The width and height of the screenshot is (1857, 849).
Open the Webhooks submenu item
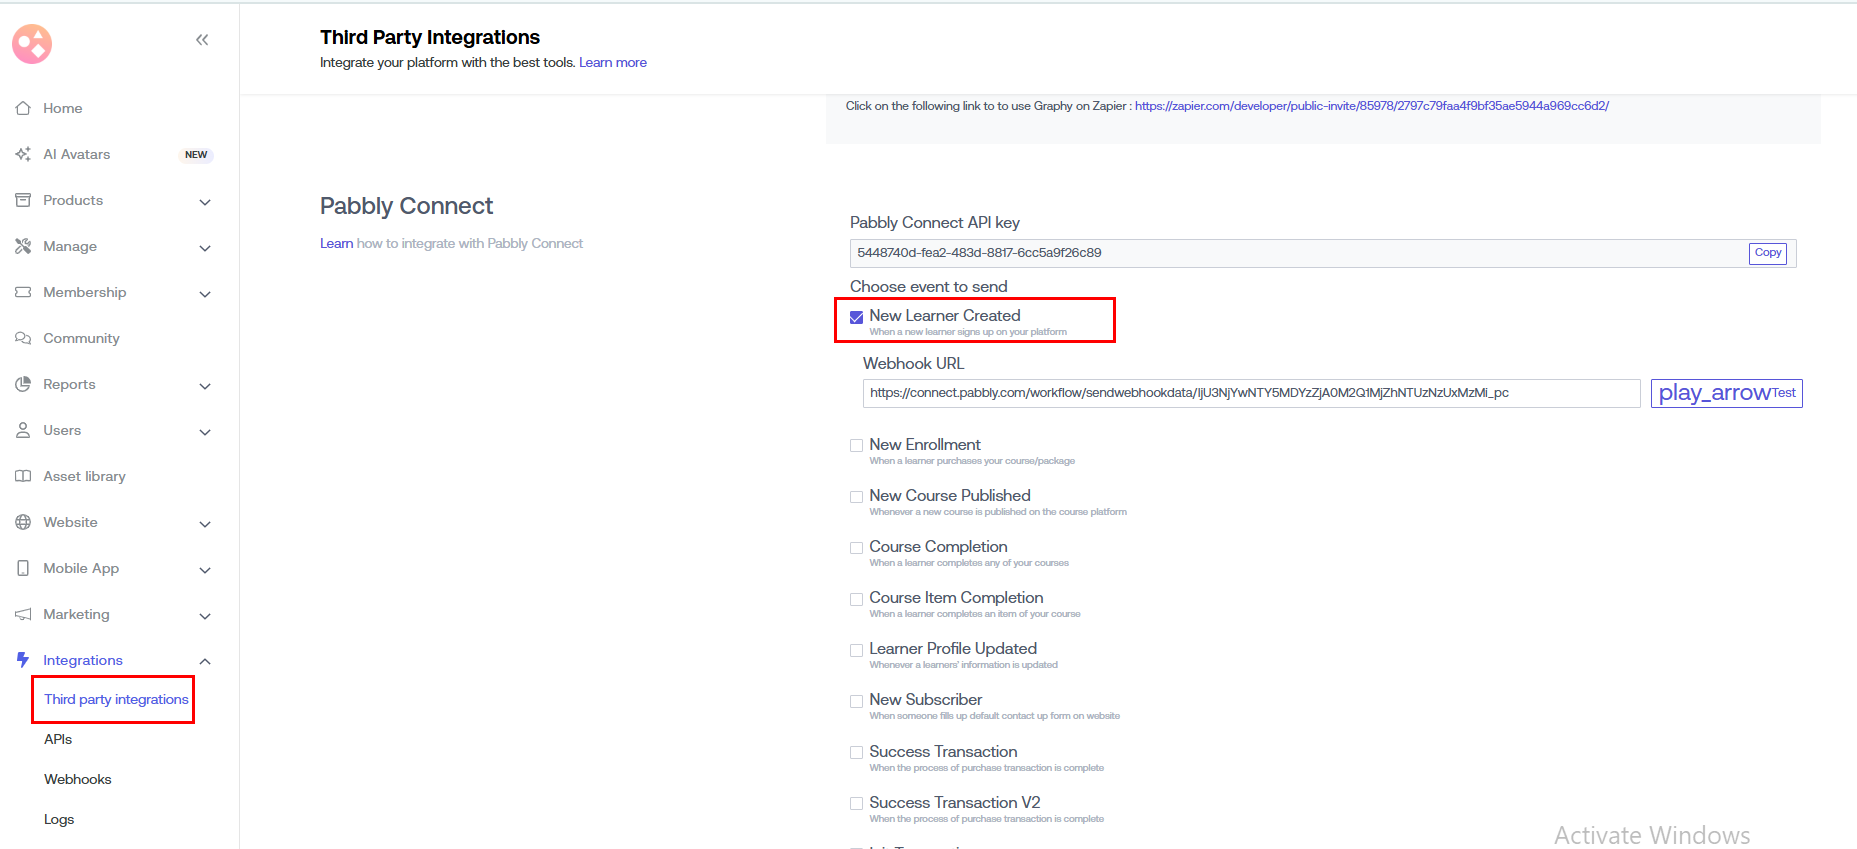pos(78,779)
